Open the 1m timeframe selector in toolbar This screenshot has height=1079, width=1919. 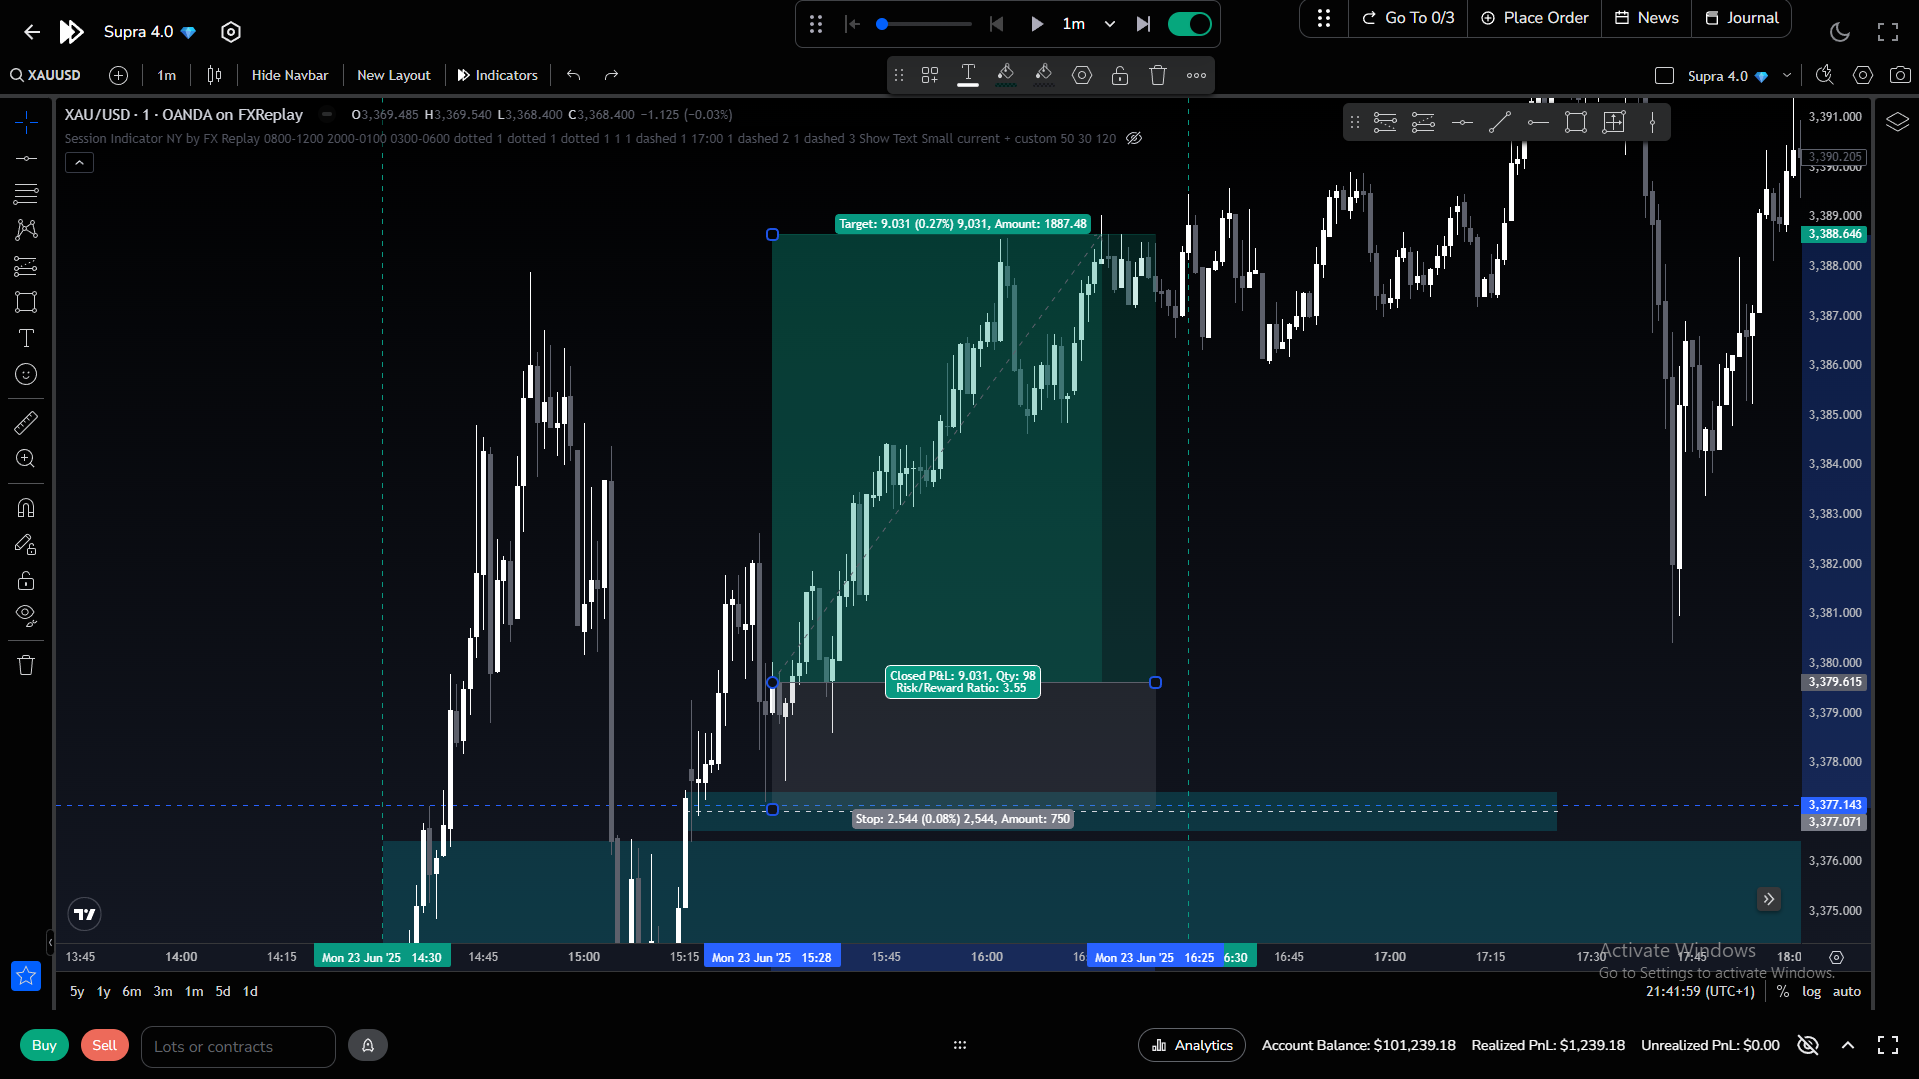point(166,75)
